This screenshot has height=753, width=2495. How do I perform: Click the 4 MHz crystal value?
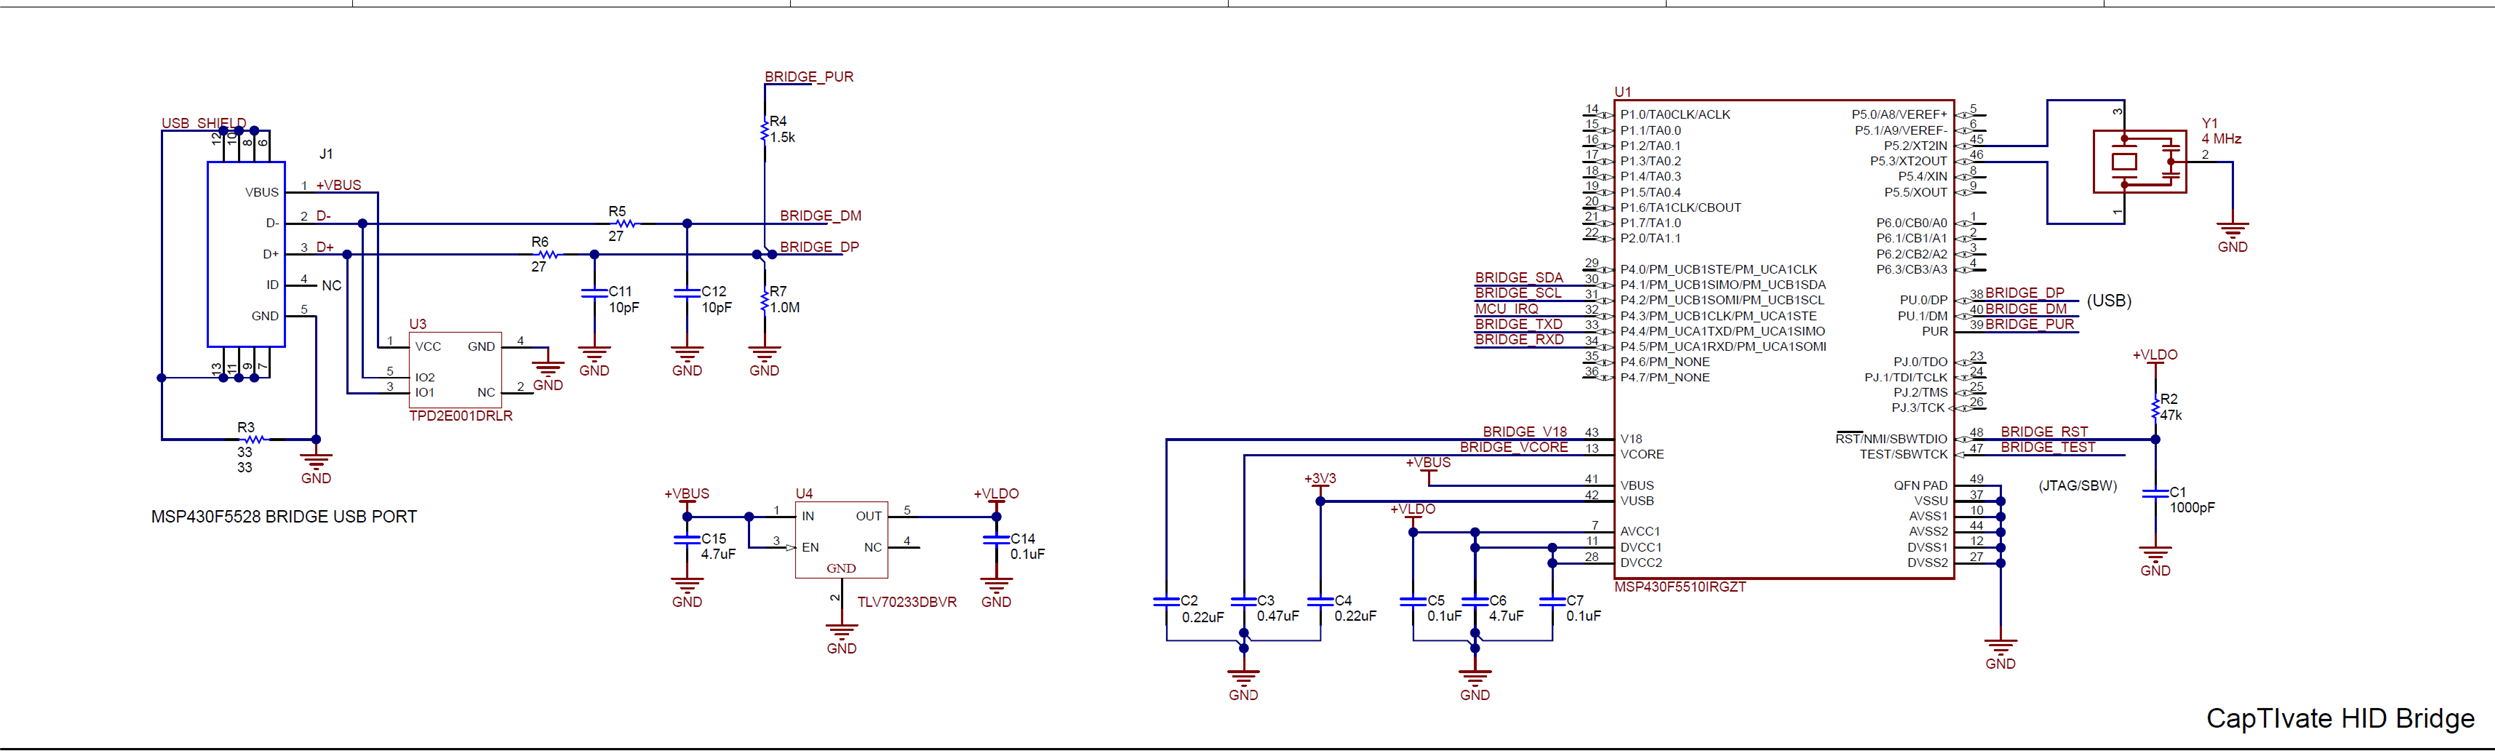coord(2221,139)
